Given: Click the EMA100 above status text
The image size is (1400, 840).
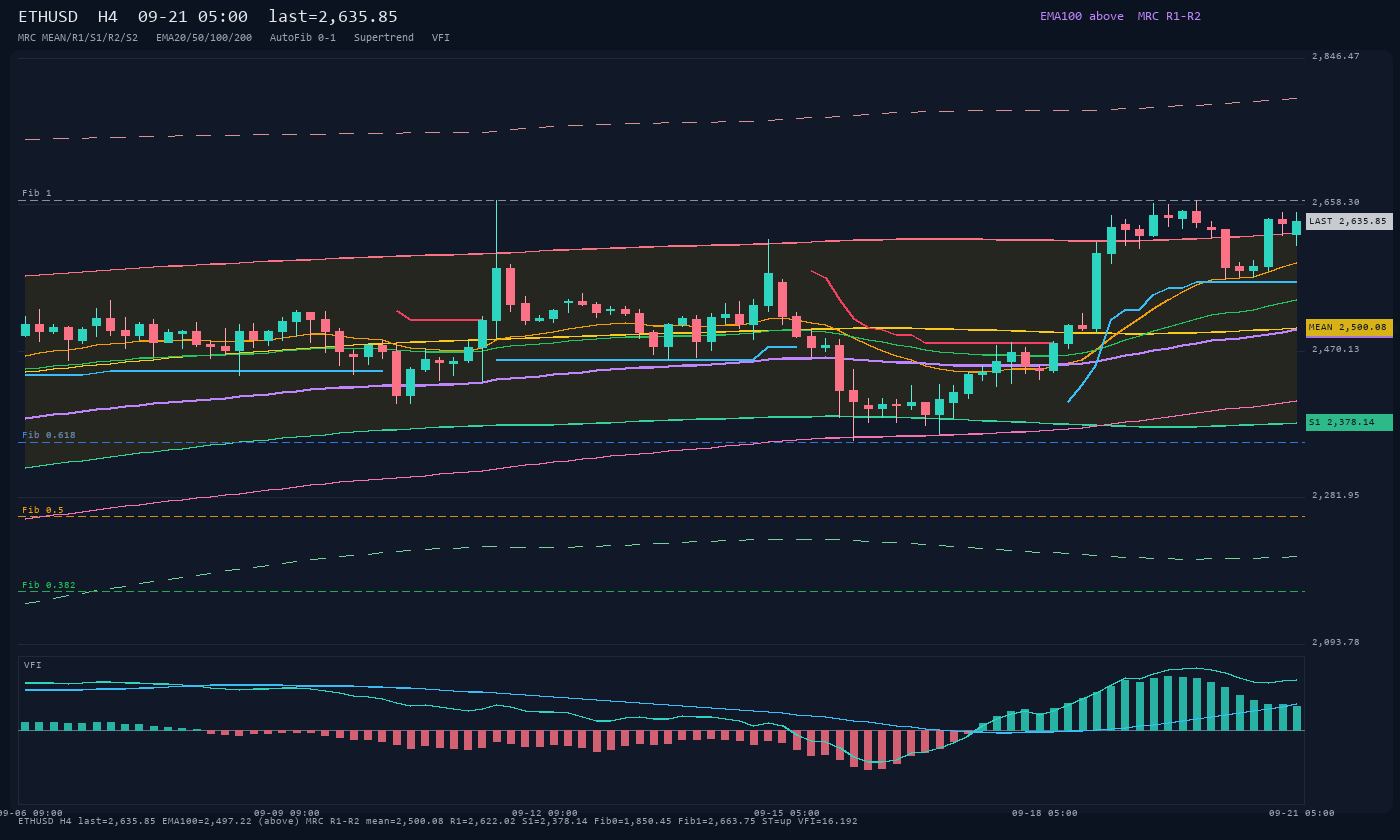Looking at the screenshot, I should pos(1082,16).
